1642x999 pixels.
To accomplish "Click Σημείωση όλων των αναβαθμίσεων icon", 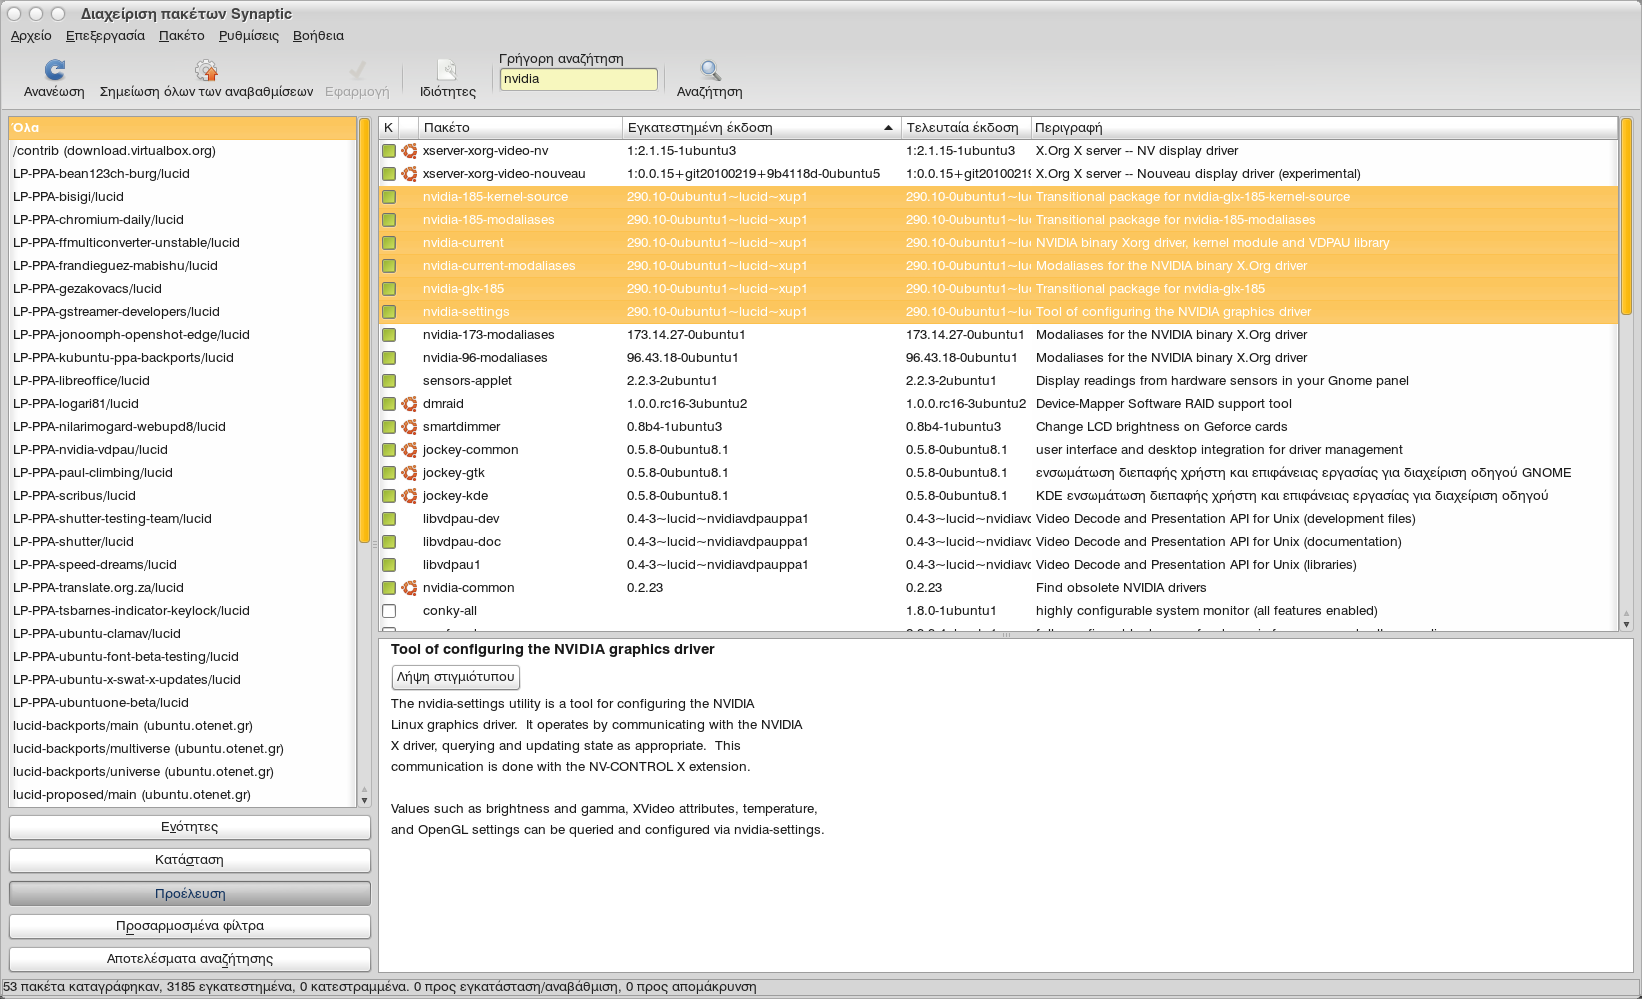I will [206, 70].
